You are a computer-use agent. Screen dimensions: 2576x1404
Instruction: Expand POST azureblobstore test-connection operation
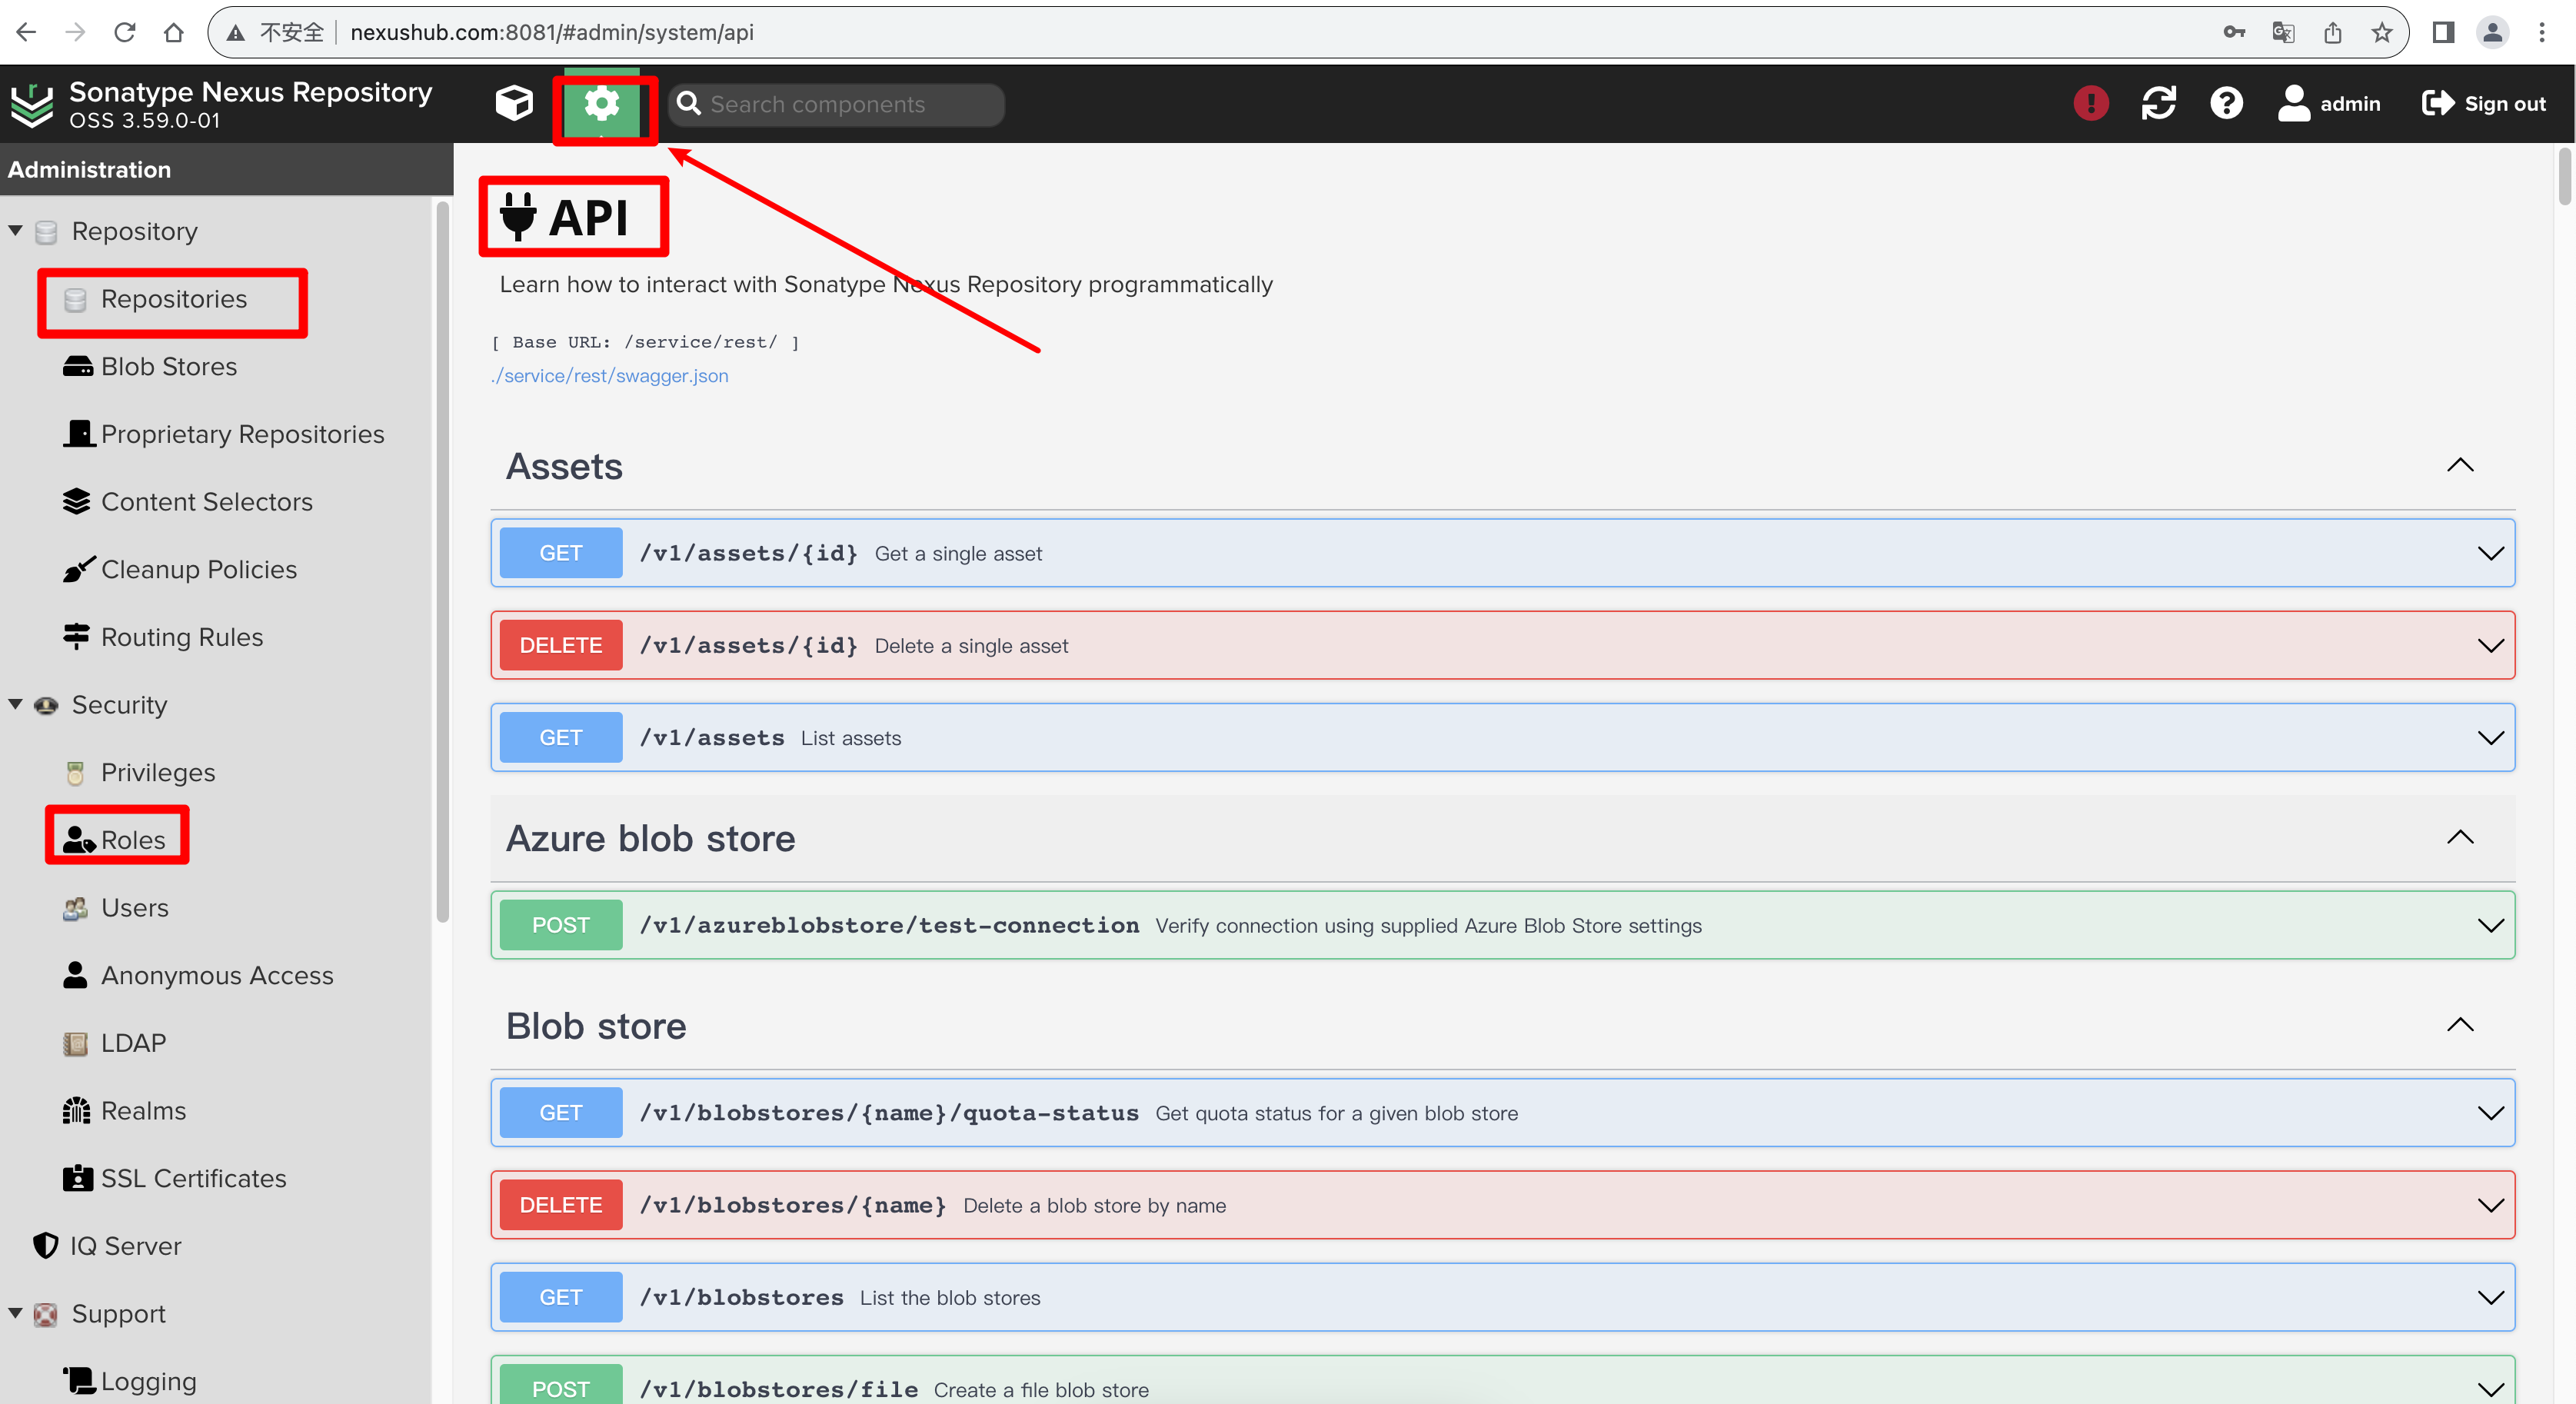coord(1502,925)
